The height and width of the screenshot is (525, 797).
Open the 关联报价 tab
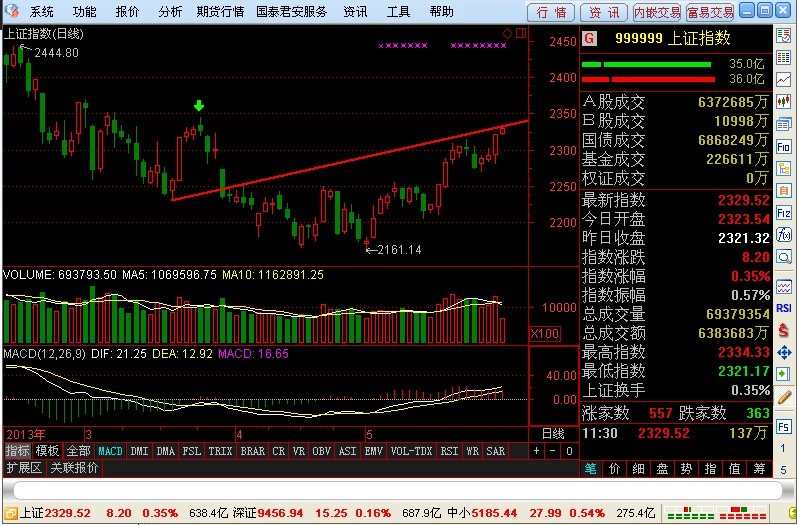coord(75,468)
